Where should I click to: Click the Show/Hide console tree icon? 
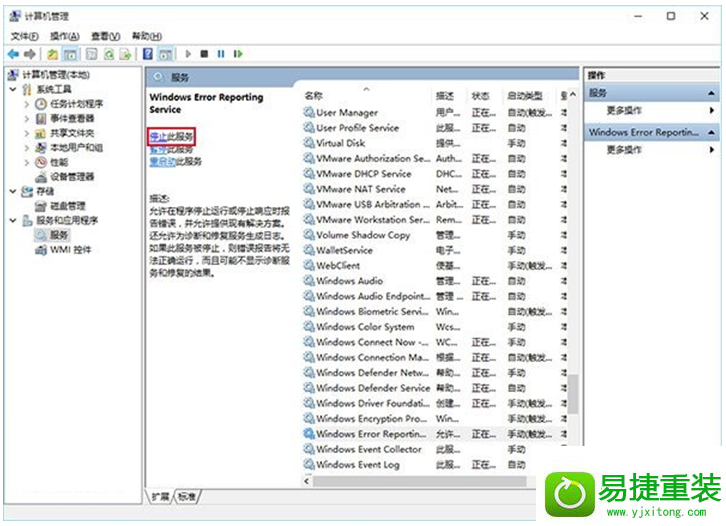click(70, 54)
